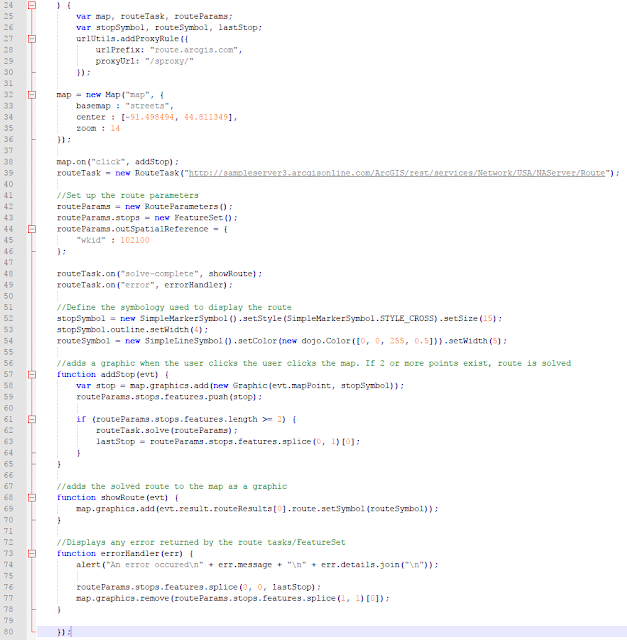Click routeTask.solve(routeParams) on line 62

[x=167, y=430]
